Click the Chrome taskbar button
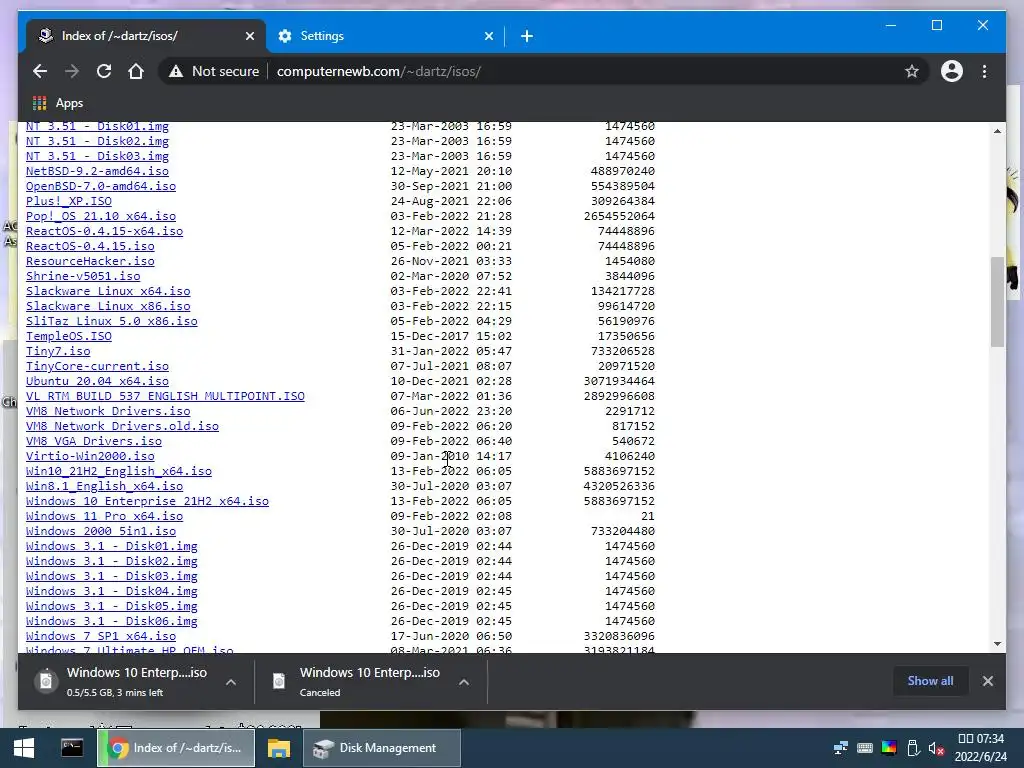1024x768 pixels. [x=176, y=748]
